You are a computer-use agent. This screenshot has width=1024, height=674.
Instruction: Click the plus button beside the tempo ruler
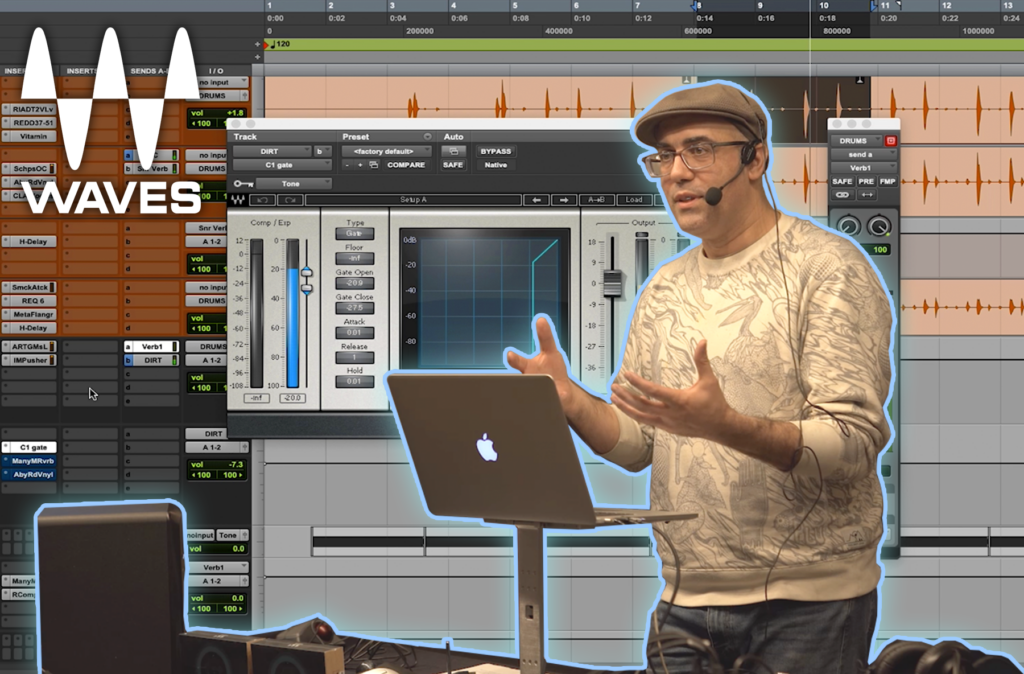(x=257, y=44)
